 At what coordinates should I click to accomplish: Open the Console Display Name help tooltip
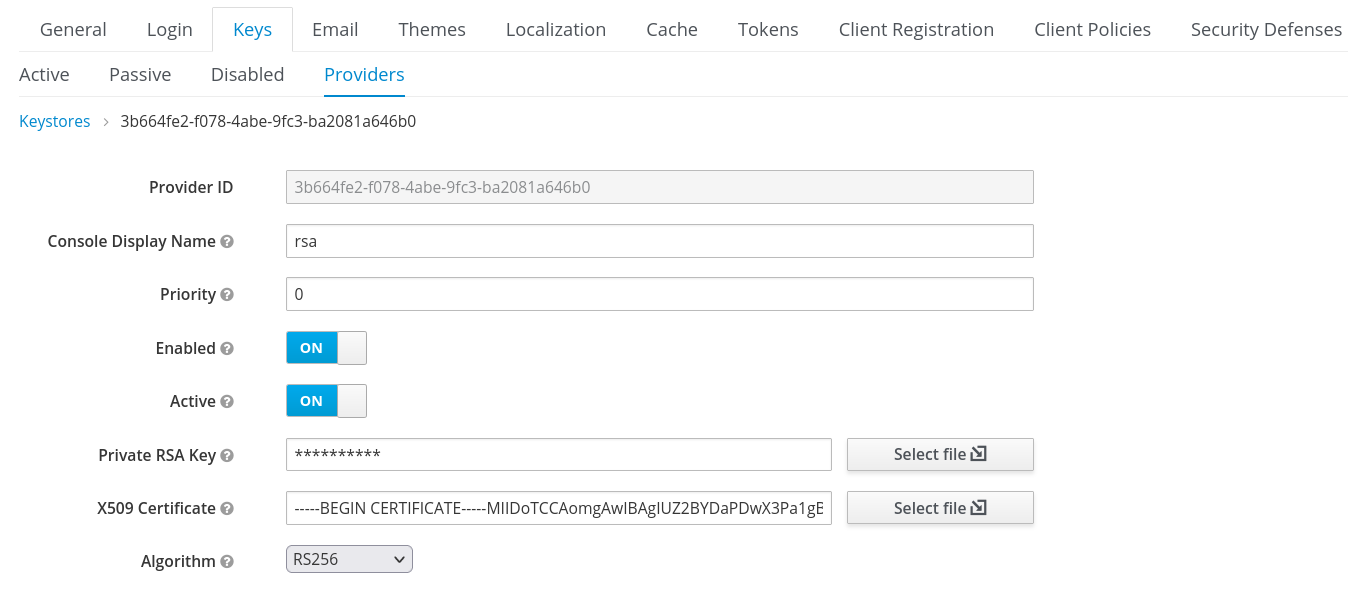[x=227, y=242]
